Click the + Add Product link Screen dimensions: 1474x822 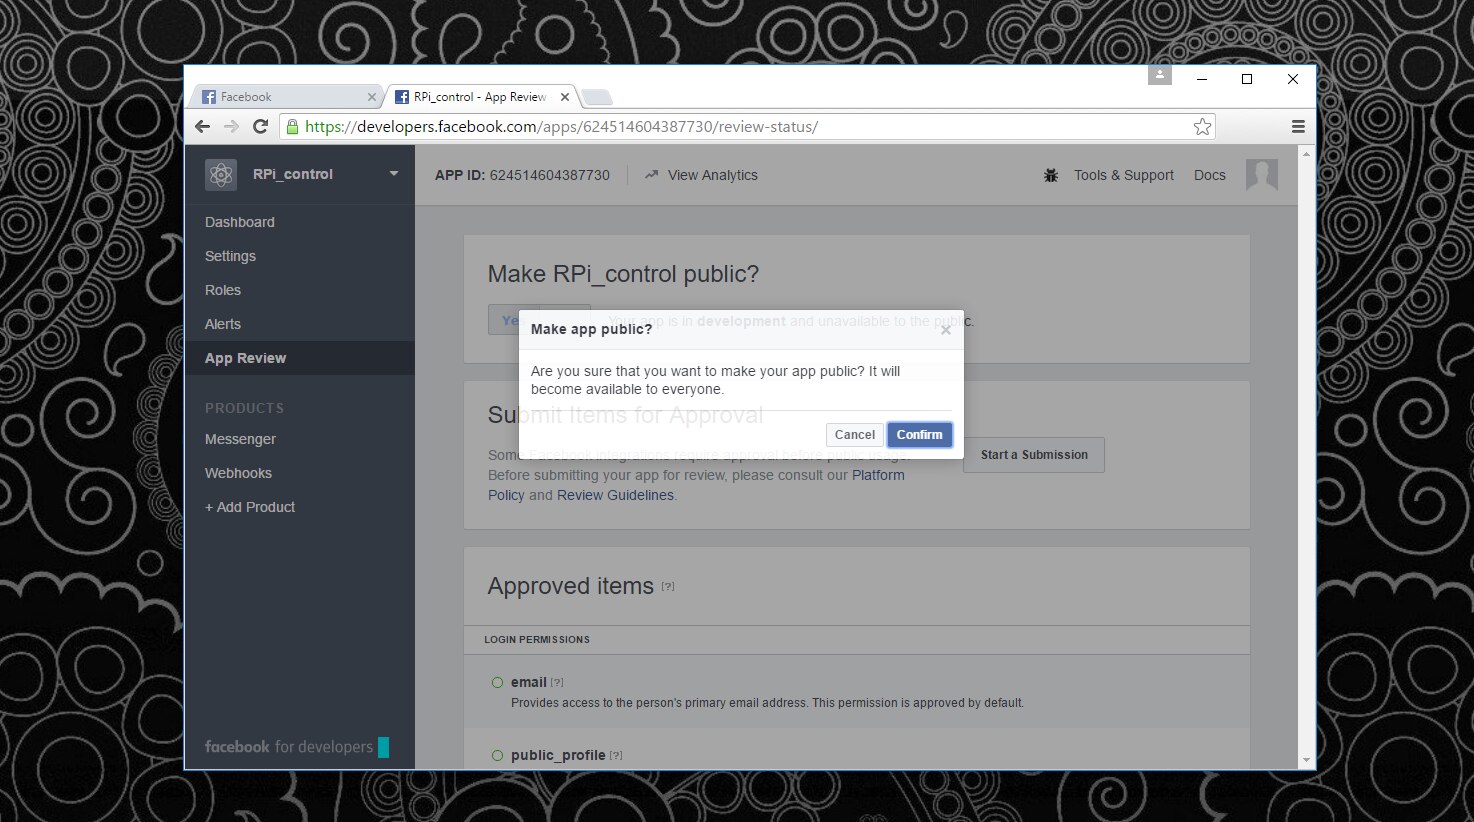[x=250, y=507]
